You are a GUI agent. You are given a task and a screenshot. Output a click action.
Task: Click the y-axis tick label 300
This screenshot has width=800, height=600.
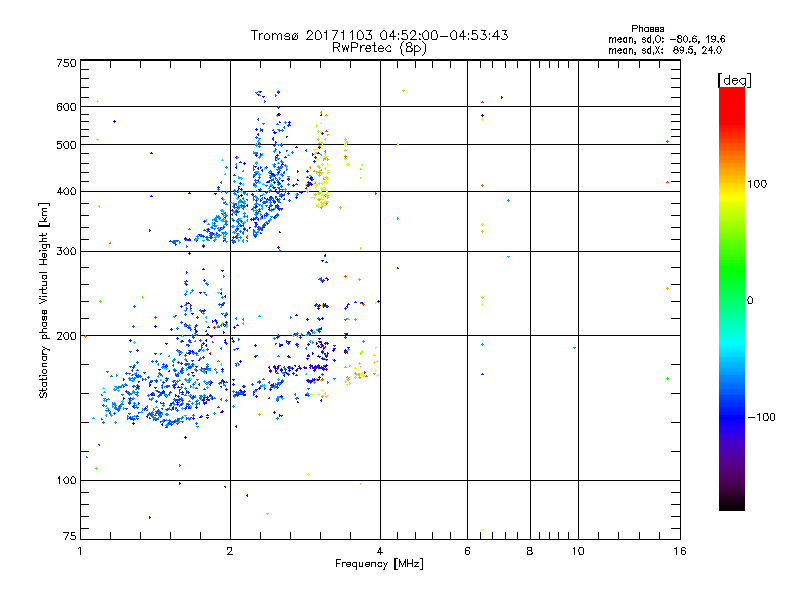[x=66, y=252]
